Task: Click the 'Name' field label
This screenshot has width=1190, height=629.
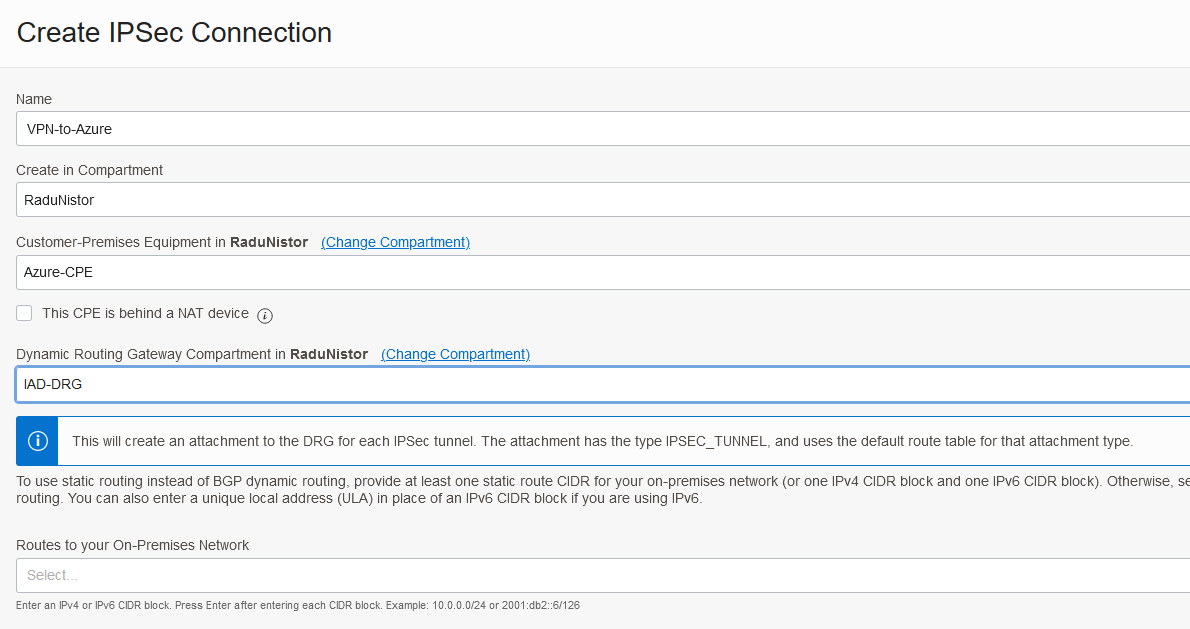Action: [34, 99]
